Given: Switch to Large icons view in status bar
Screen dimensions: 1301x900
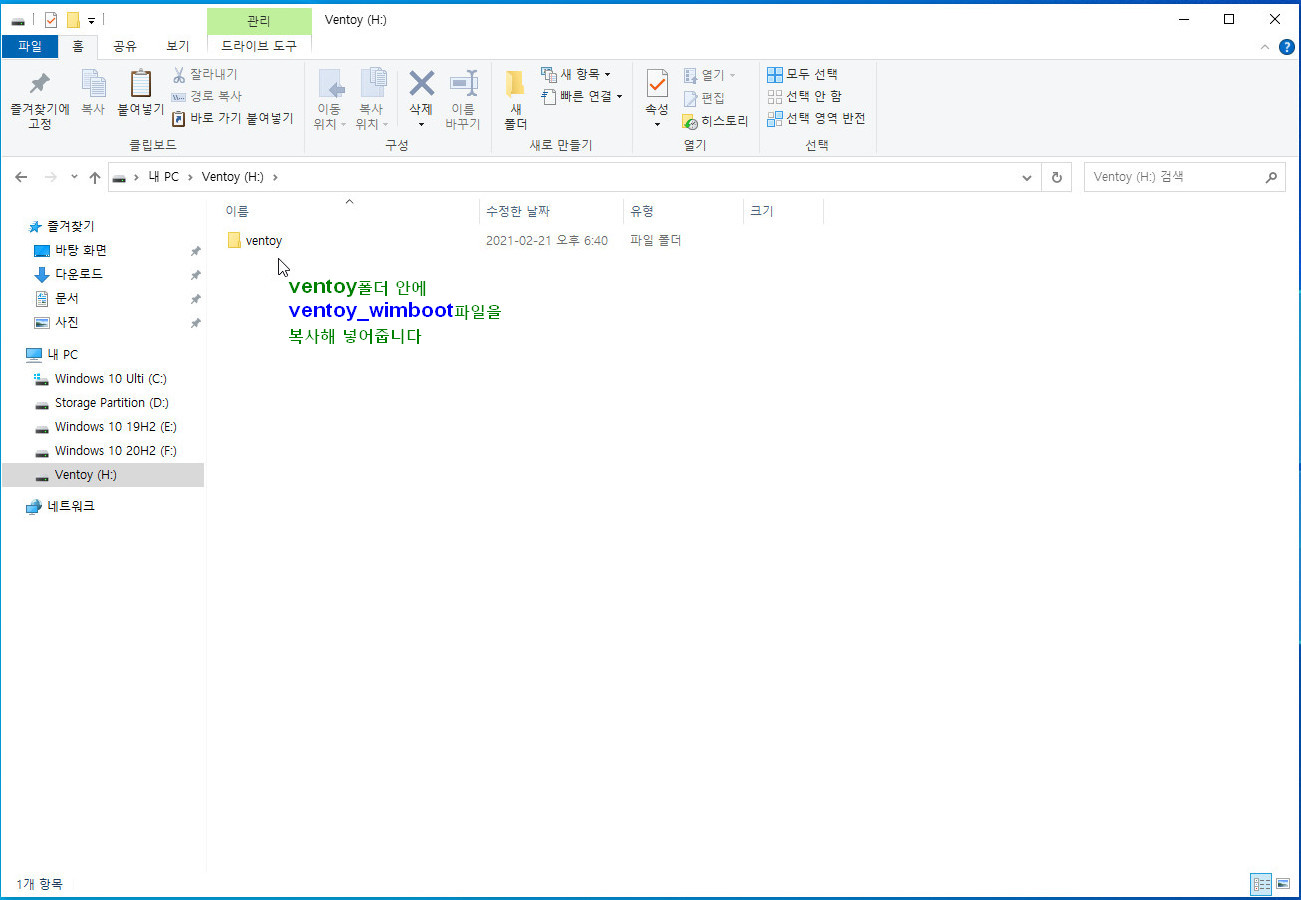Looking at the screenshot, I should [1283, 884].
